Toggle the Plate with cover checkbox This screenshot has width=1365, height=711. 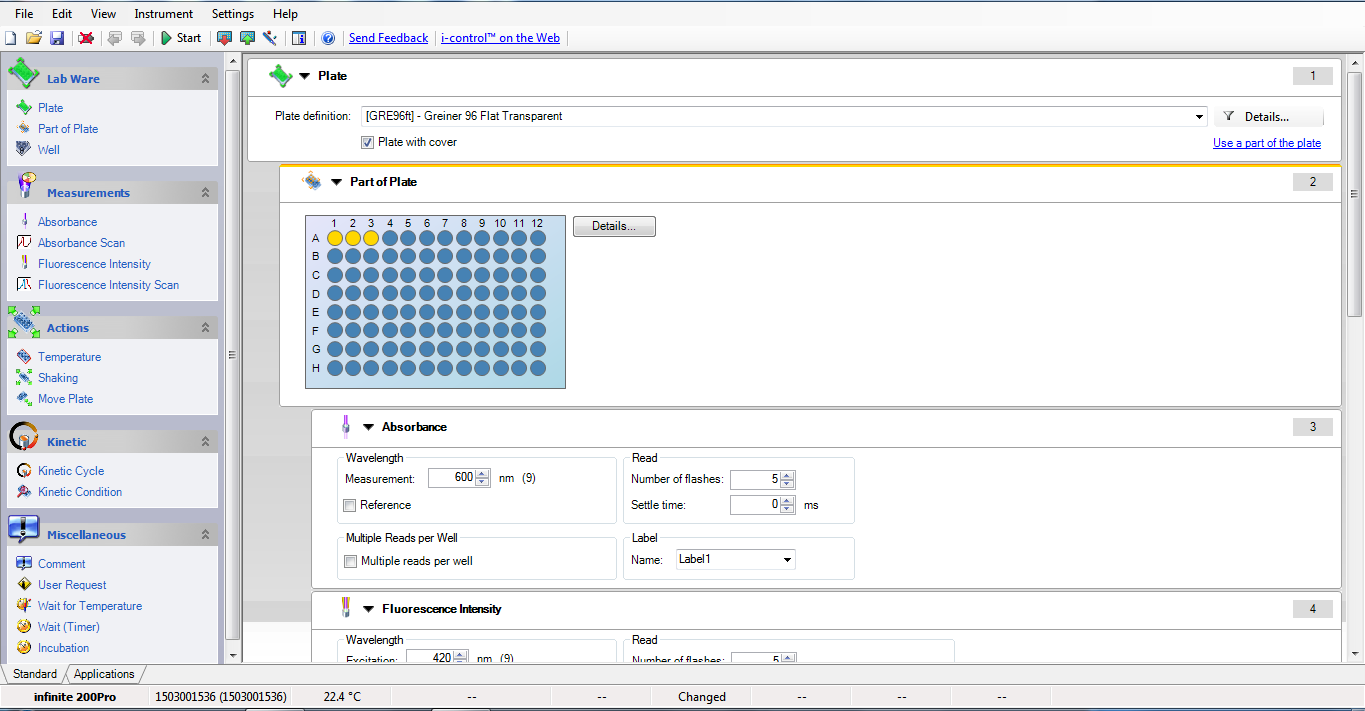pyautogui.click(x=368, y=142)
